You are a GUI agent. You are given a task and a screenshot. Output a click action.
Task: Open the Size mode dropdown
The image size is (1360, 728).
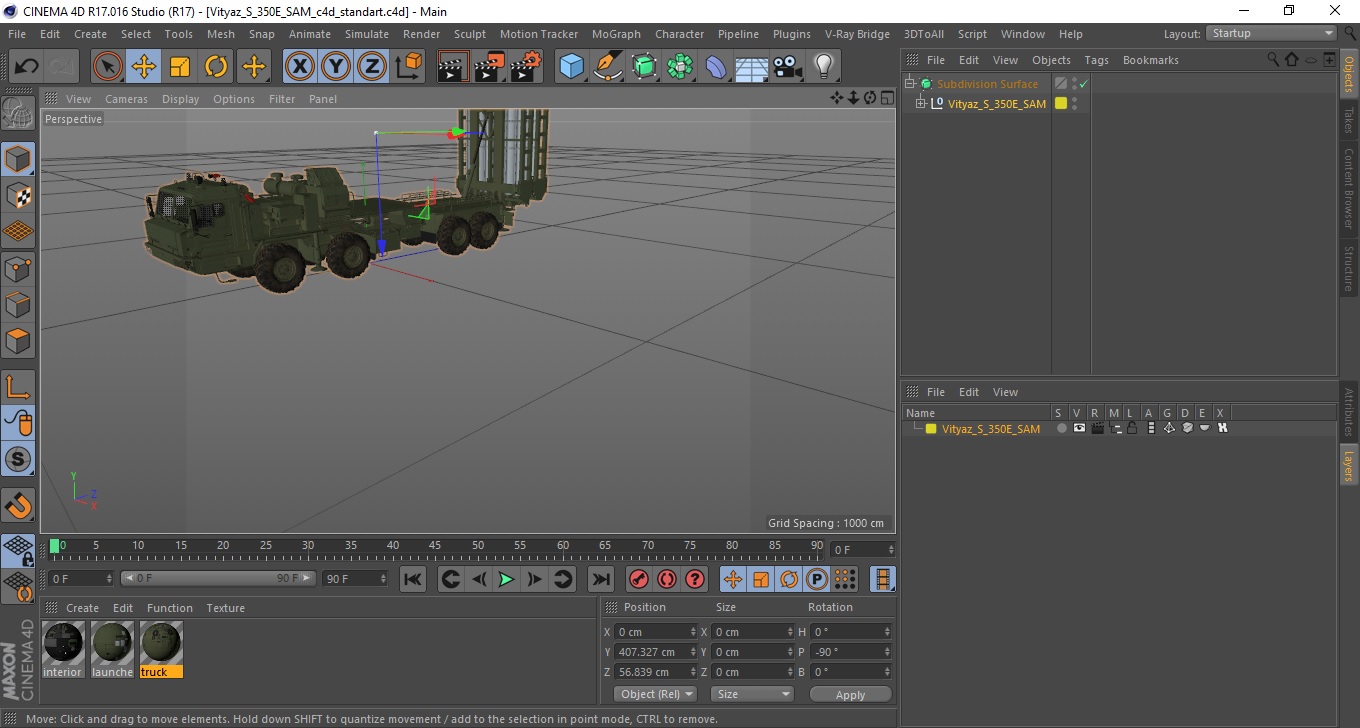click(752, 694)
